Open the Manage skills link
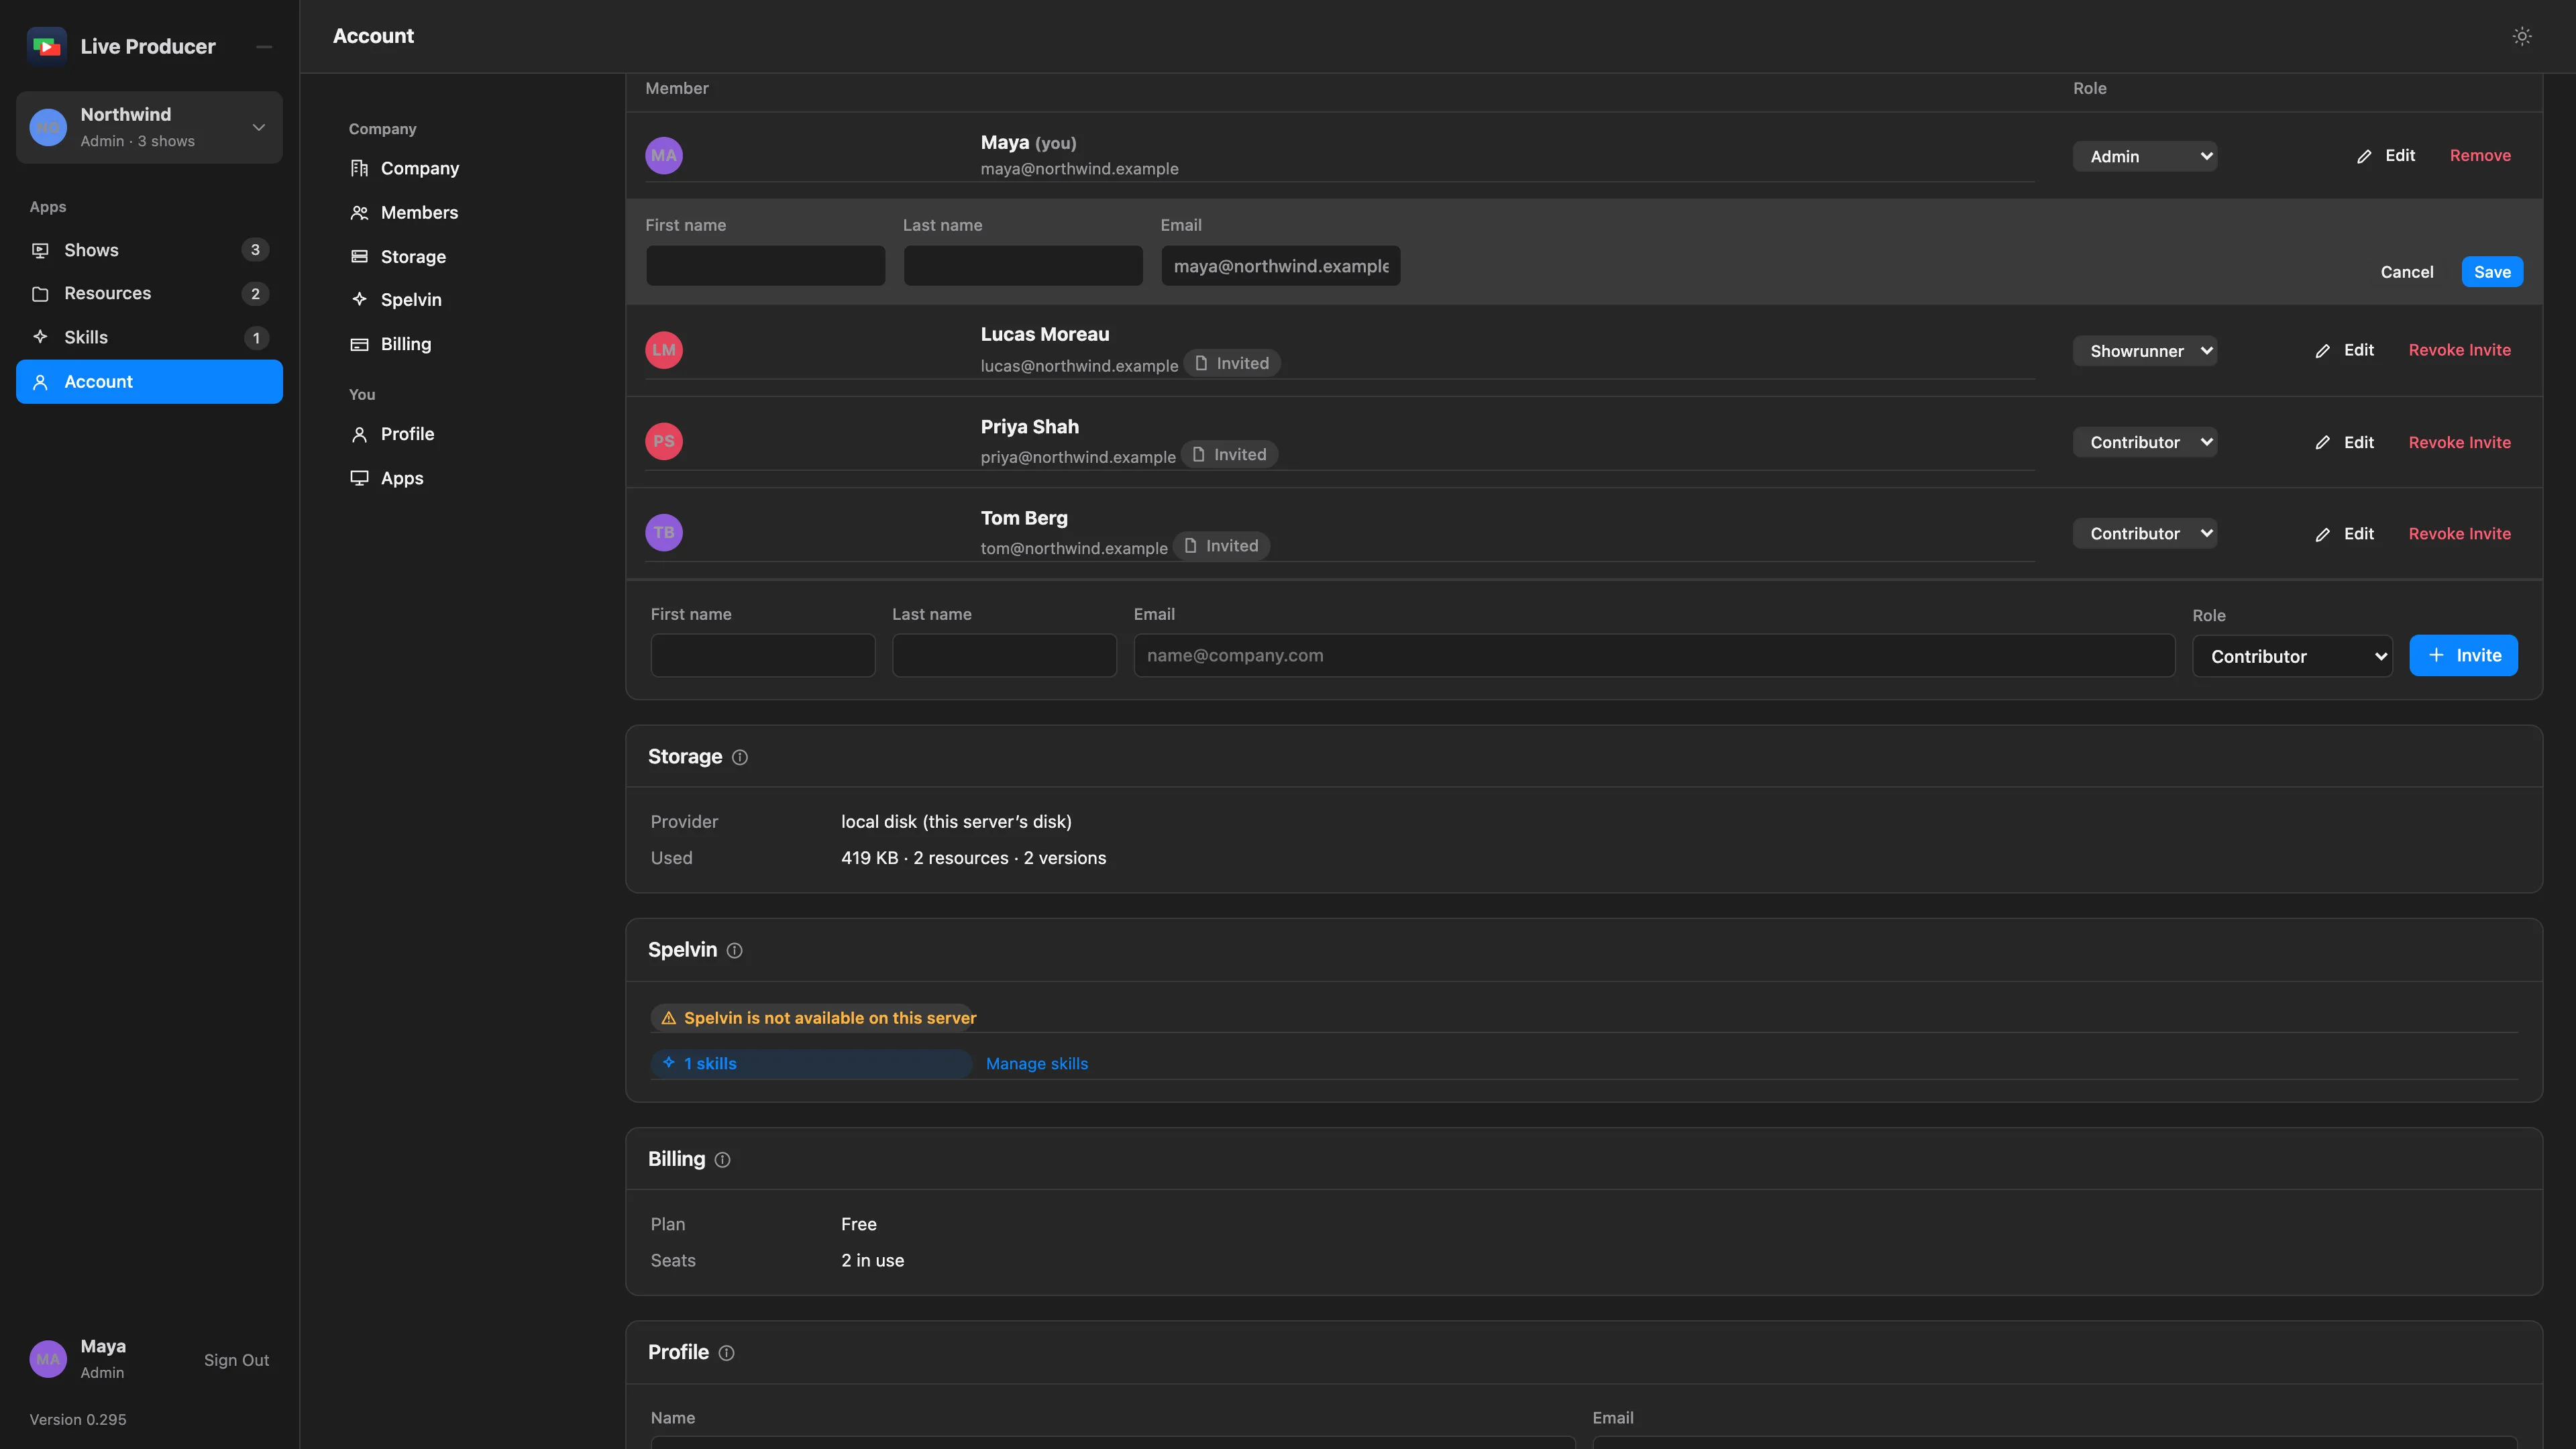The height and width of the screenshot is (1449, 2576). tap(1036, 1063)
